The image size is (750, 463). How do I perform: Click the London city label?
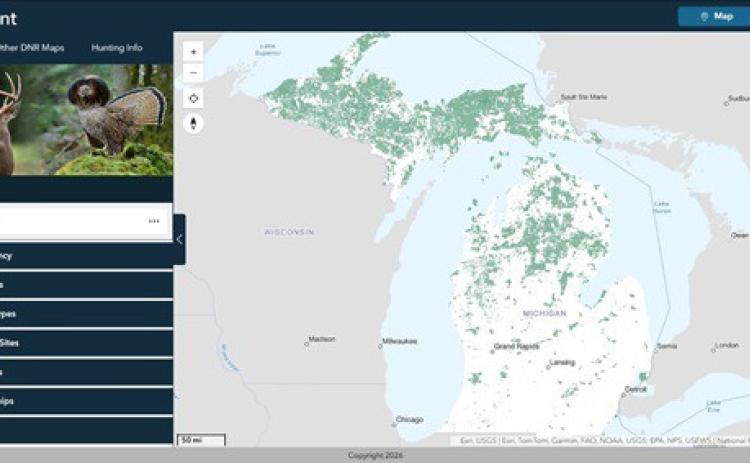point(727,345)
